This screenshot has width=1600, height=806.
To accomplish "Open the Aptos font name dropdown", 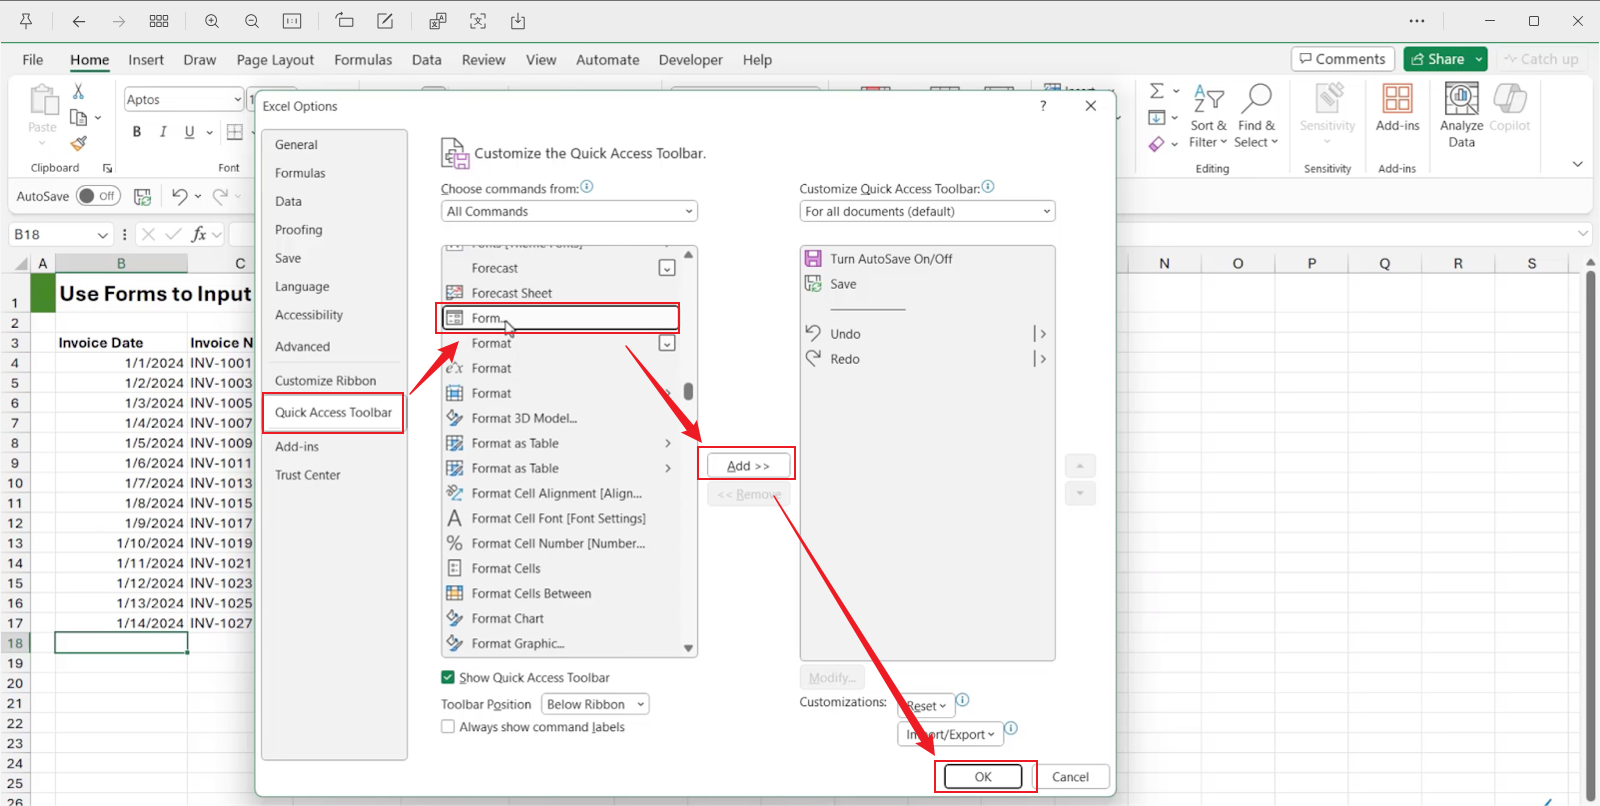I will point(237,99).
